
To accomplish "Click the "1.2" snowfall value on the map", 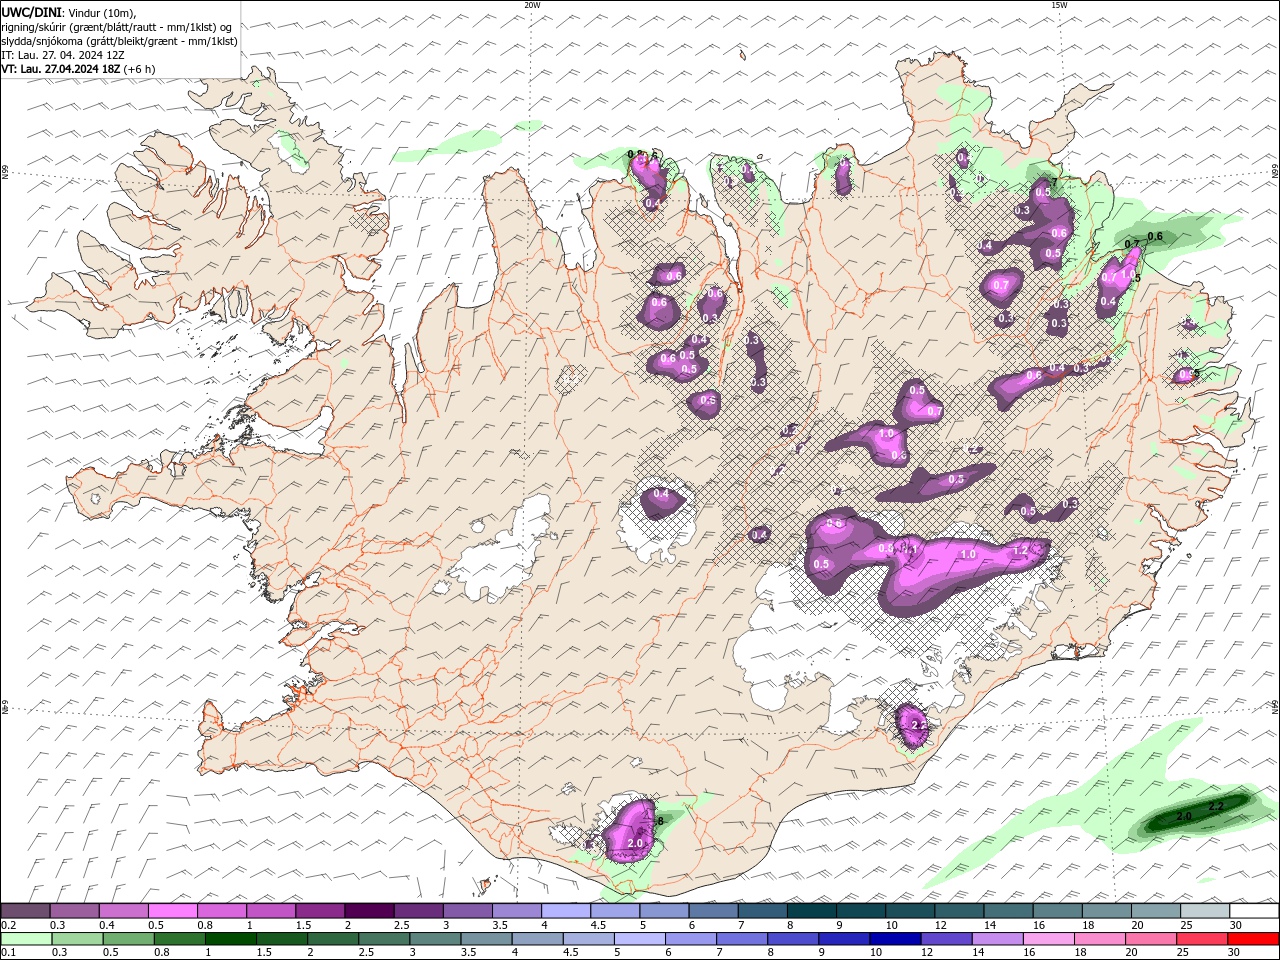I will pyautogui.click(x=1020, y=550).
